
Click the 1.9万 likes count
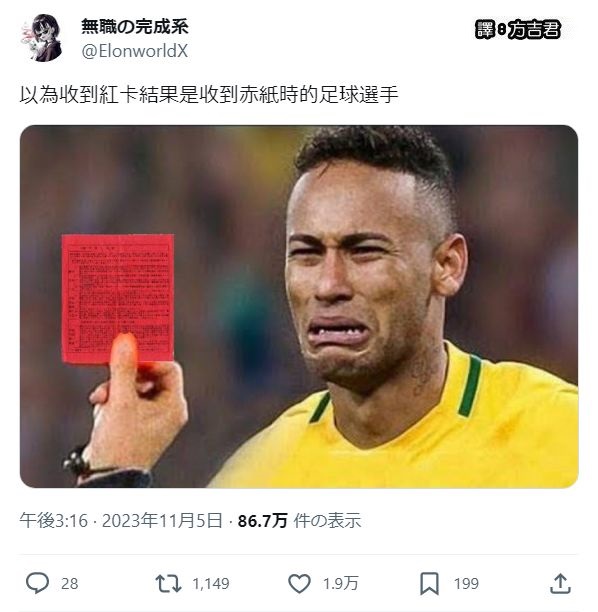click(340, 584)
